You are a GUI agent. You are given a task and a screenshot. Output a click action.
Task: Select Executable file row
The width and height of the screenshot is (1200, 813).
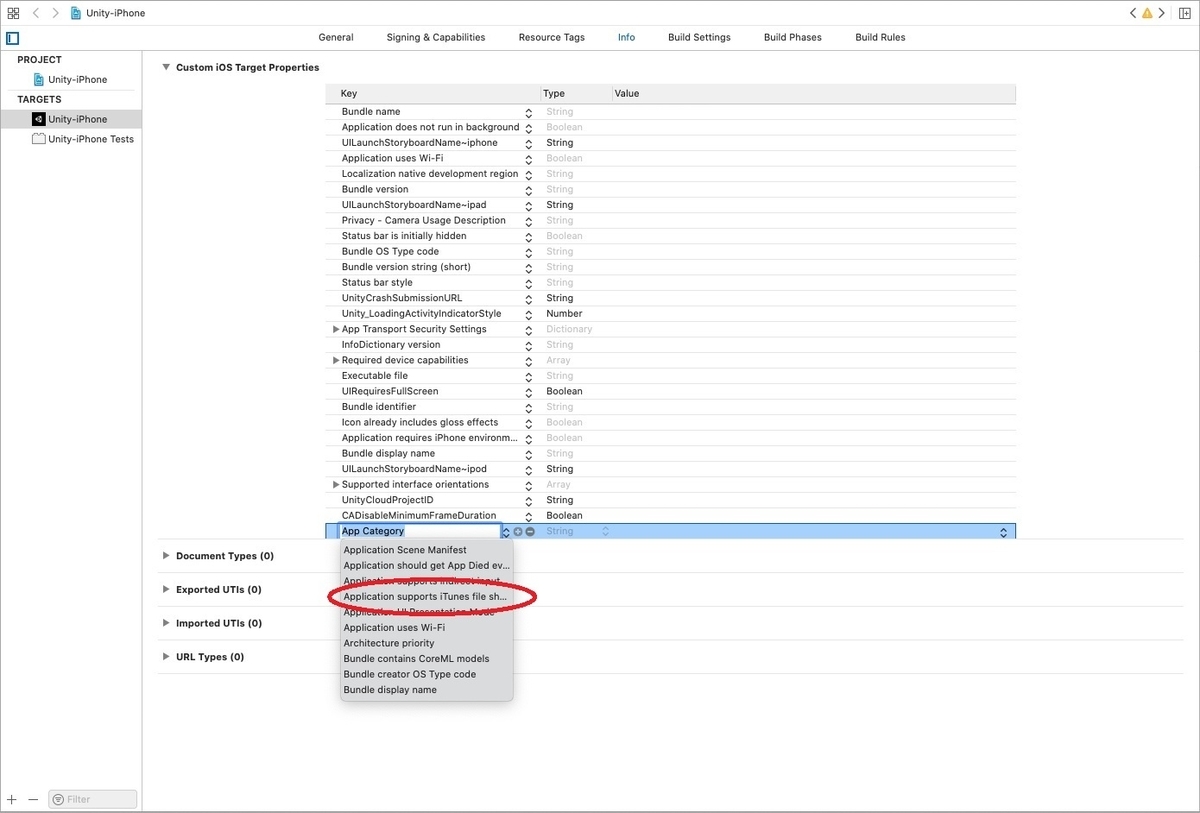670,376
